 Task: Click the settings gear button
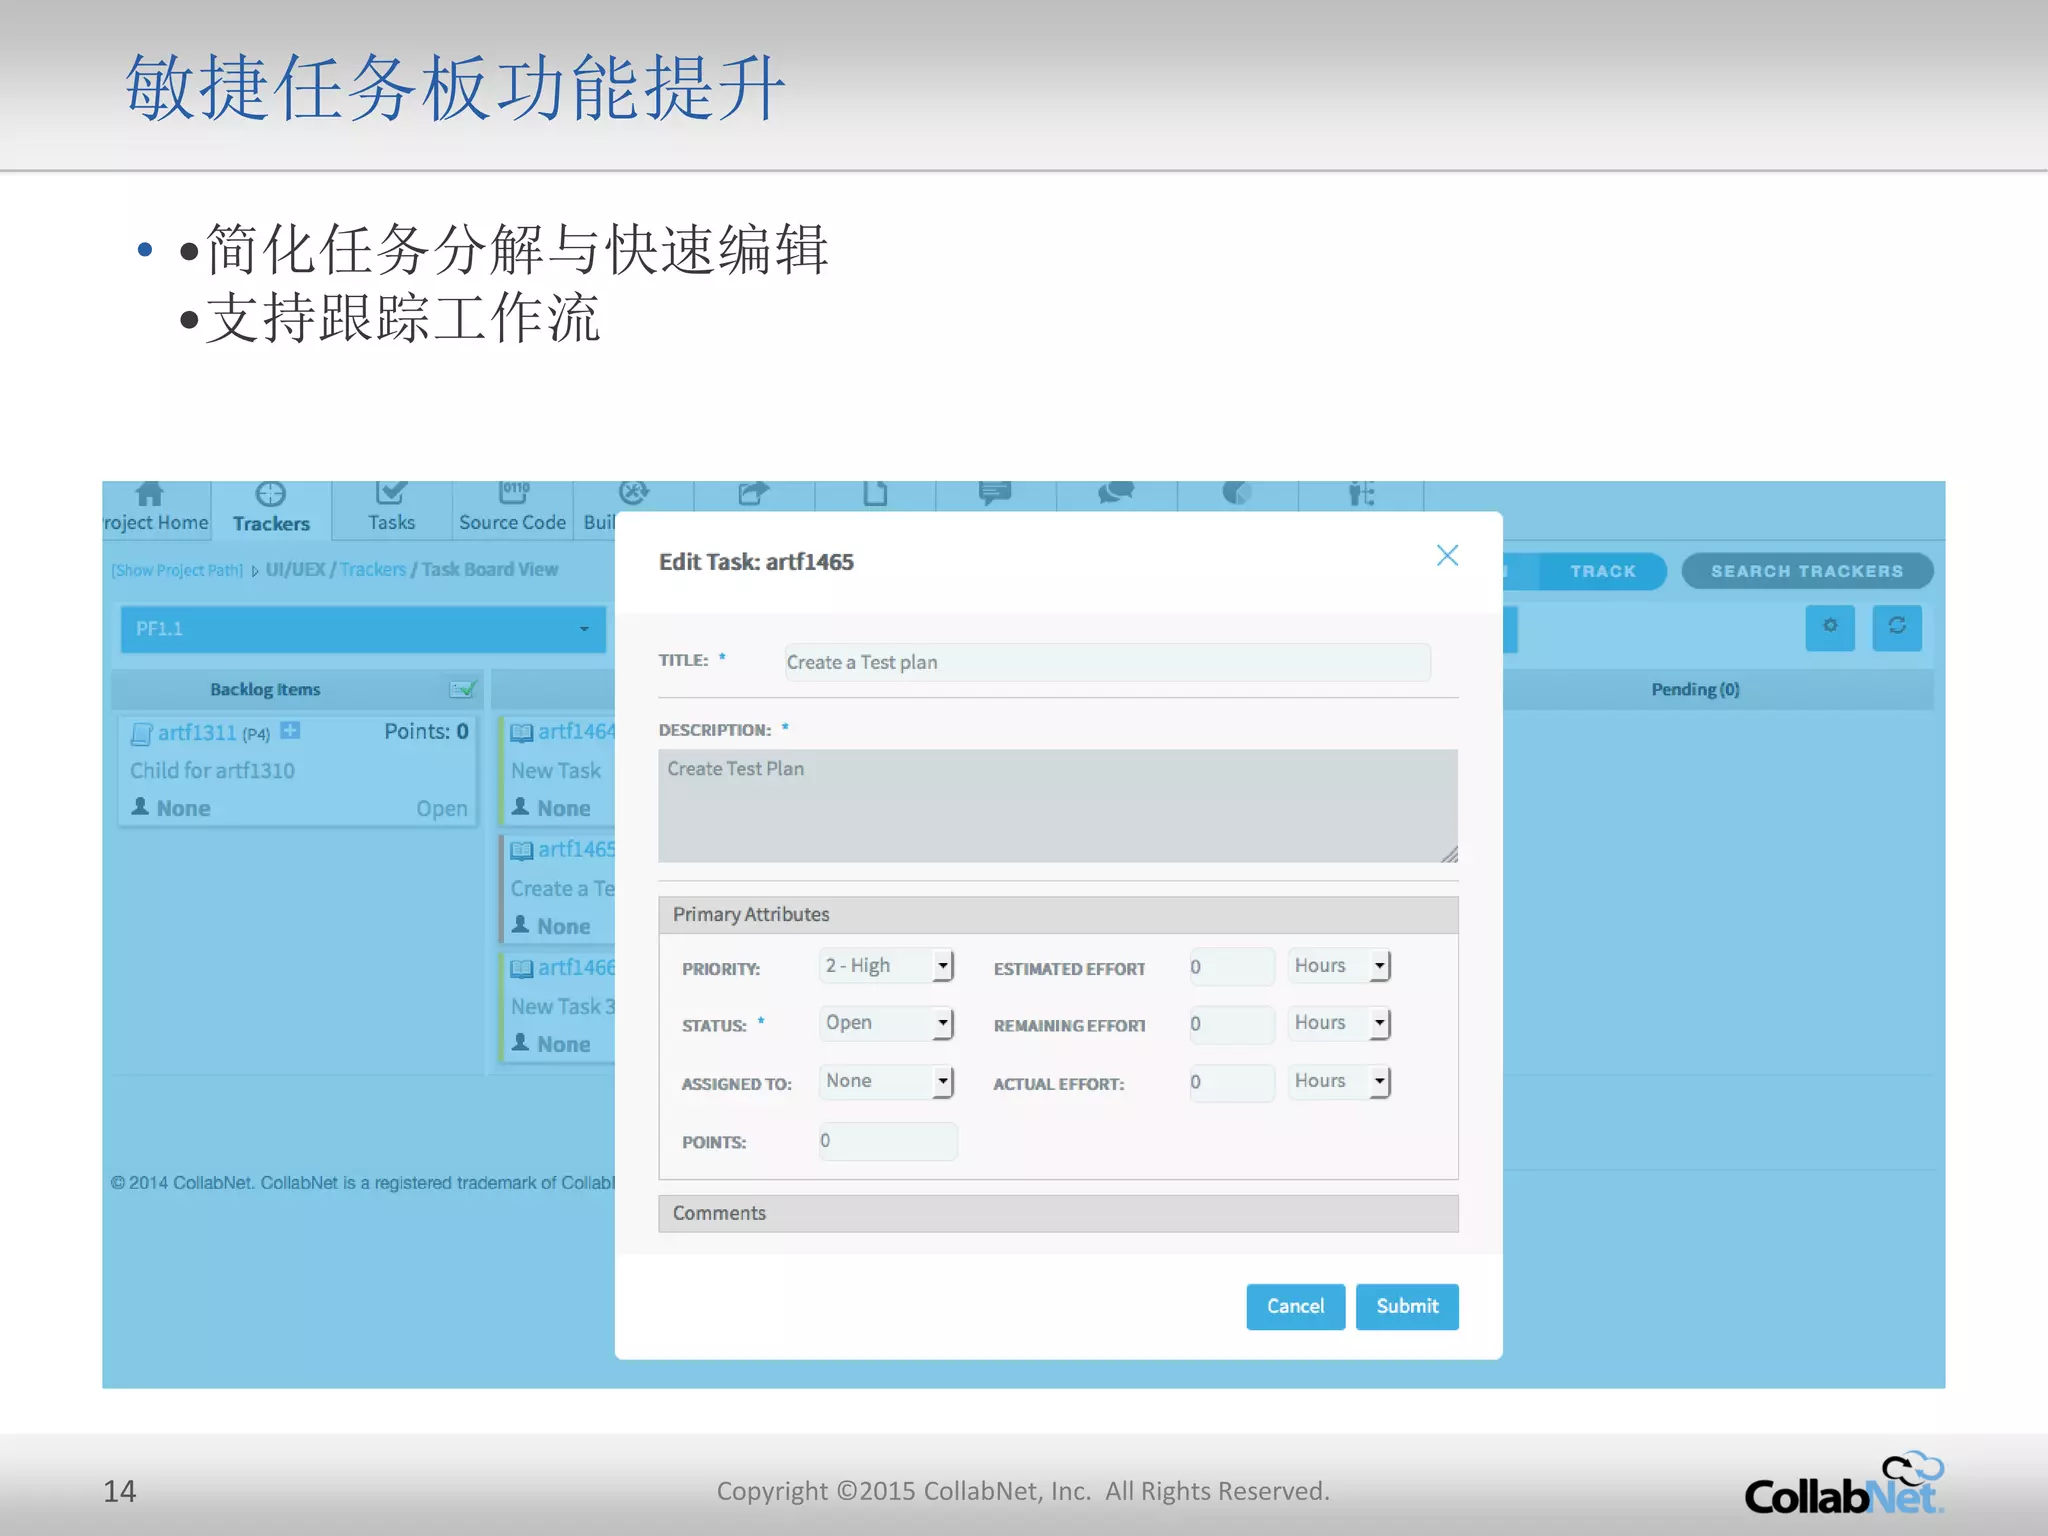point(1830,627)
